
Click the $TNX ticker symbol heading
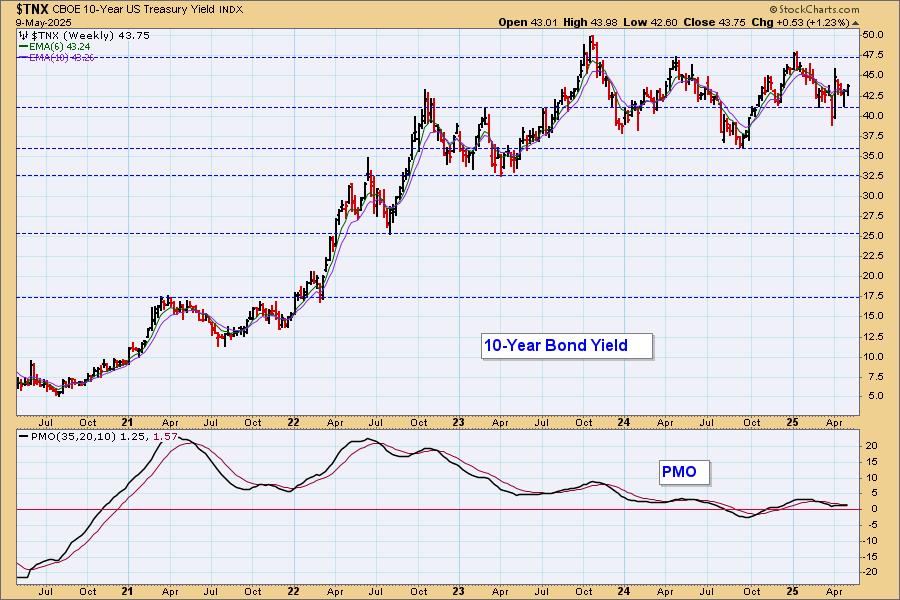(x=33, y=9)
